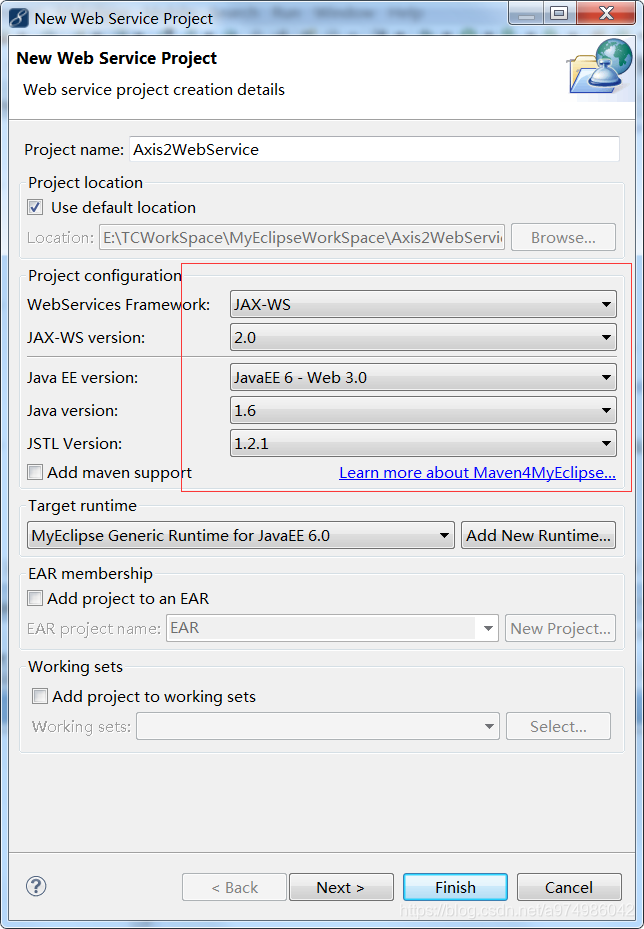Click the Finish button
Image resolution: width=644 pixels, height=929 pixels.
(x=455, y=887)
